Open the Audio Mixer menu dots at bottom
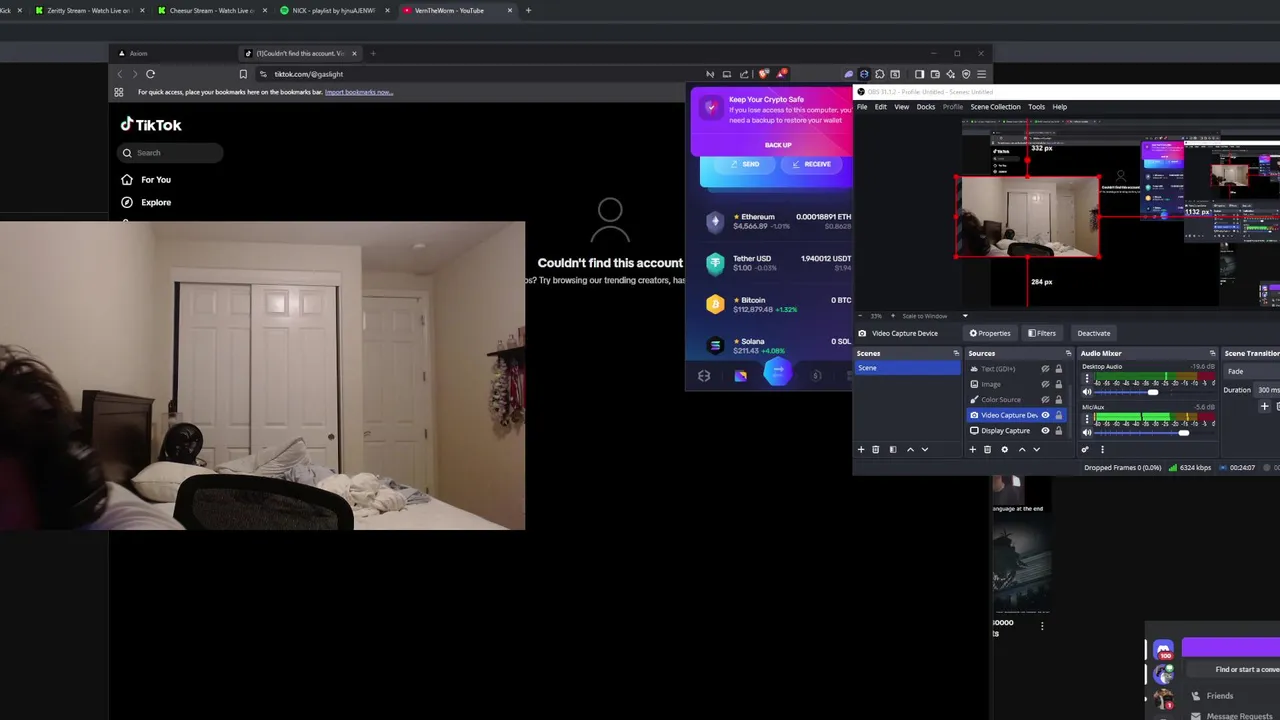Image resolution: width=1280 pixels, height=720 pixels. [x=1102, y=450]
